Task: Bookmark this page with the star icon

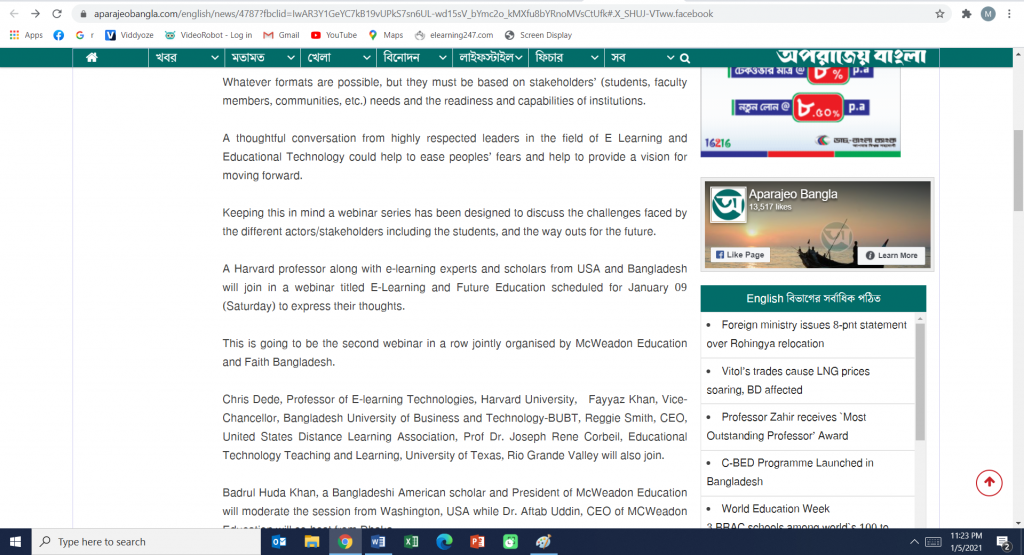Action: 940,14
